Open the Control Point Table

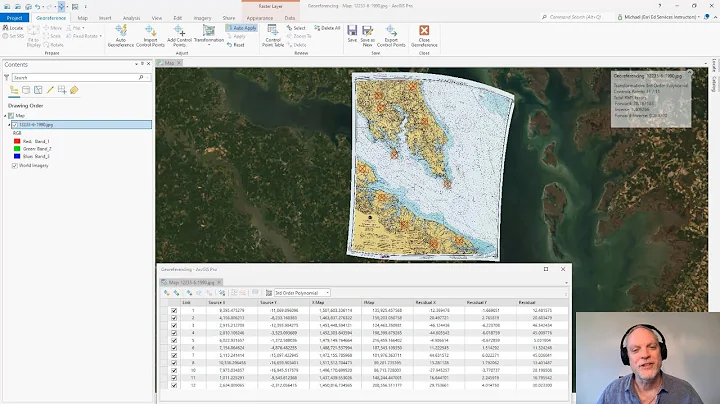(x=273, y=36)
